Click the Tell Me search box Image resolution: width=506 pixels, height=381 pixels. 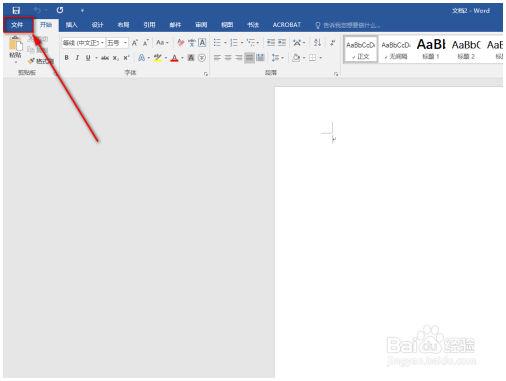pyautogui.click(x=347, y=25)
